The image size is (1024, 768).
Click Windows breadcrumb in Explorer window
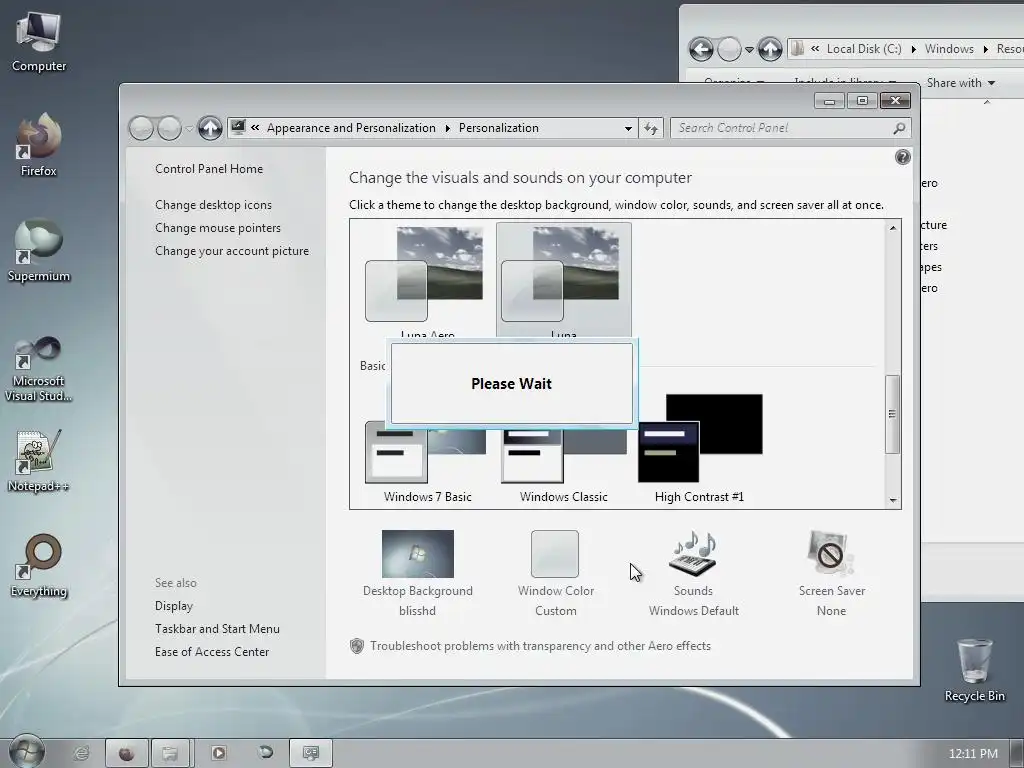tap(949, 49)
